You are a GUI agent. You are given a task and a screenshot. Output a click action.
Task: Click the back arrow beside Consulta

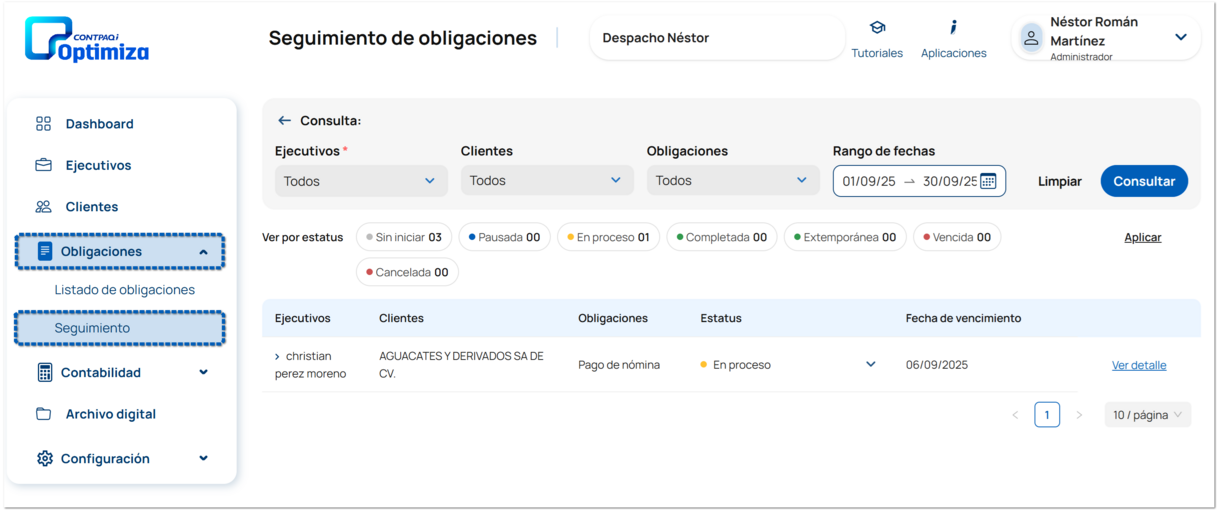tap(284, 121)
